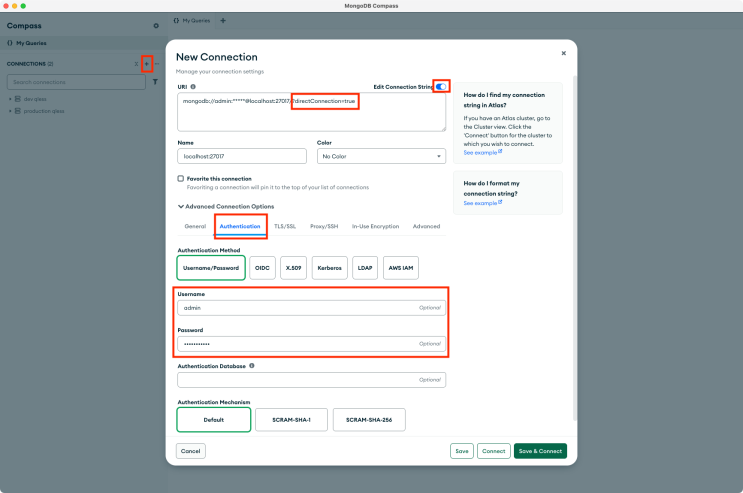Click the Search connections field

tap(76, 82)
